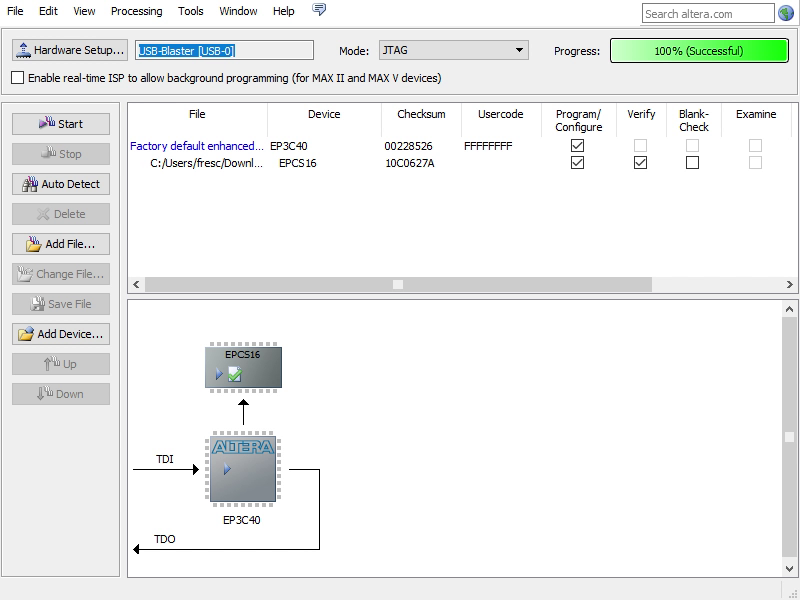Click the EP3C40 Altera chip graphic
800x600 pixels.
click(x=243, y=469)
